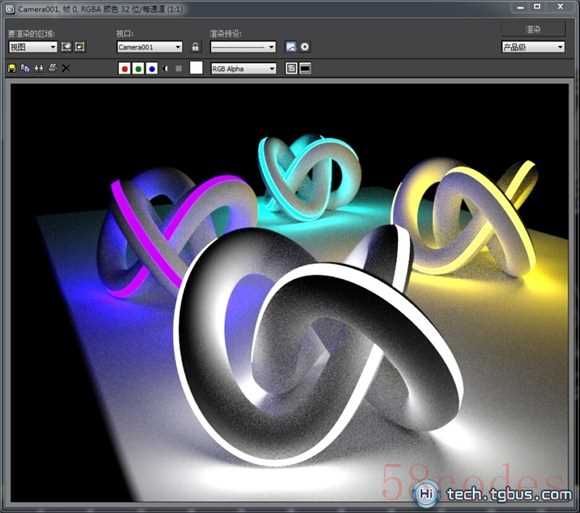Image resolution: width=580 pixels, height=513 pixels.
Task: Open the area to render dropdown
Action: tap(33, 47)
